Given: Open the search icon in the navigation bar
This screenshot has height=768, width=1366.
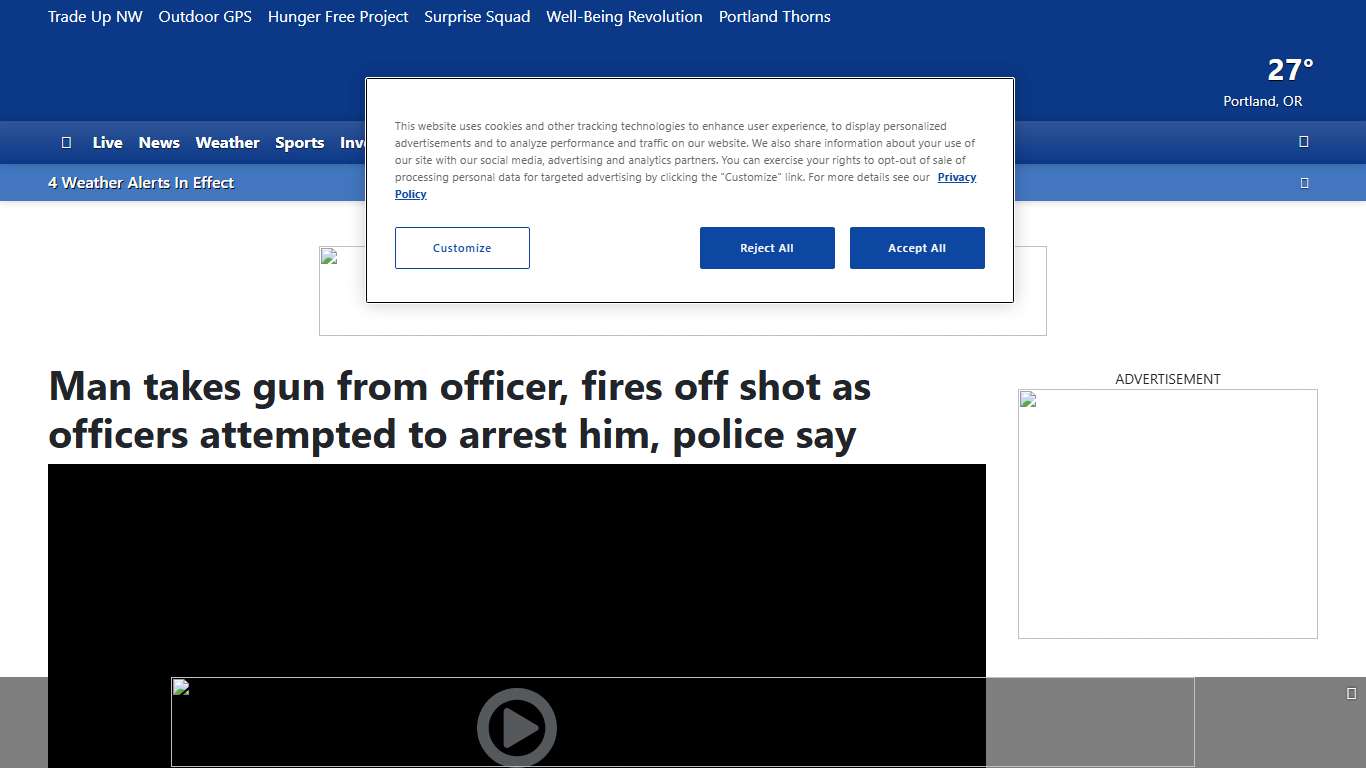Looking at the screenshot, I should coord(1303,142).
